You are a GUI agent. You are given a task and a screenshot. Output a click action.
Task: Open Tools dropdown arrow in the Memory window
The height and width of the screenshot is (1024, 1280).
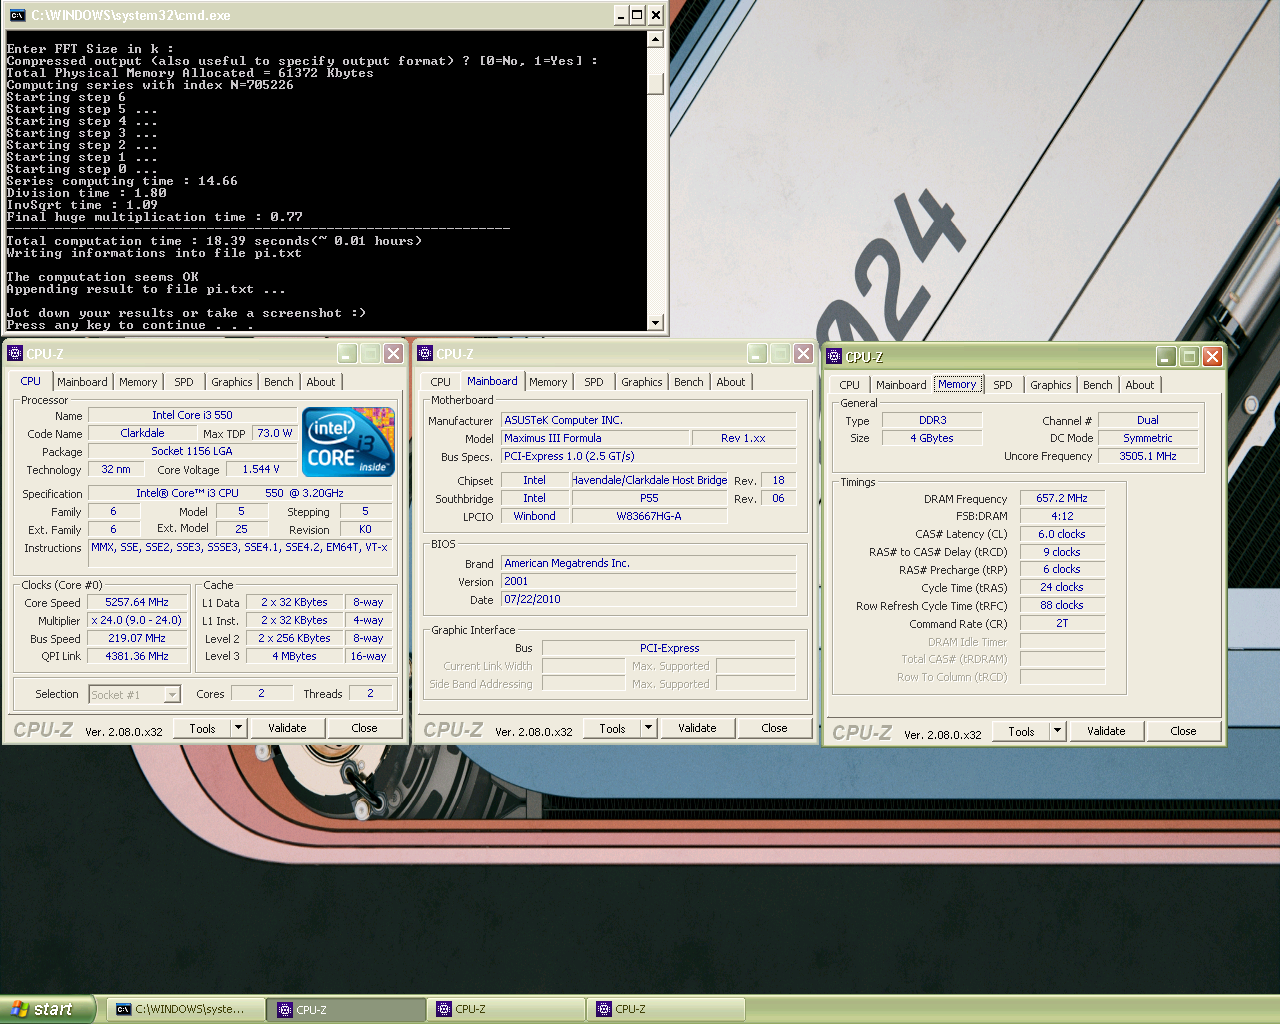pos(1057,731)
